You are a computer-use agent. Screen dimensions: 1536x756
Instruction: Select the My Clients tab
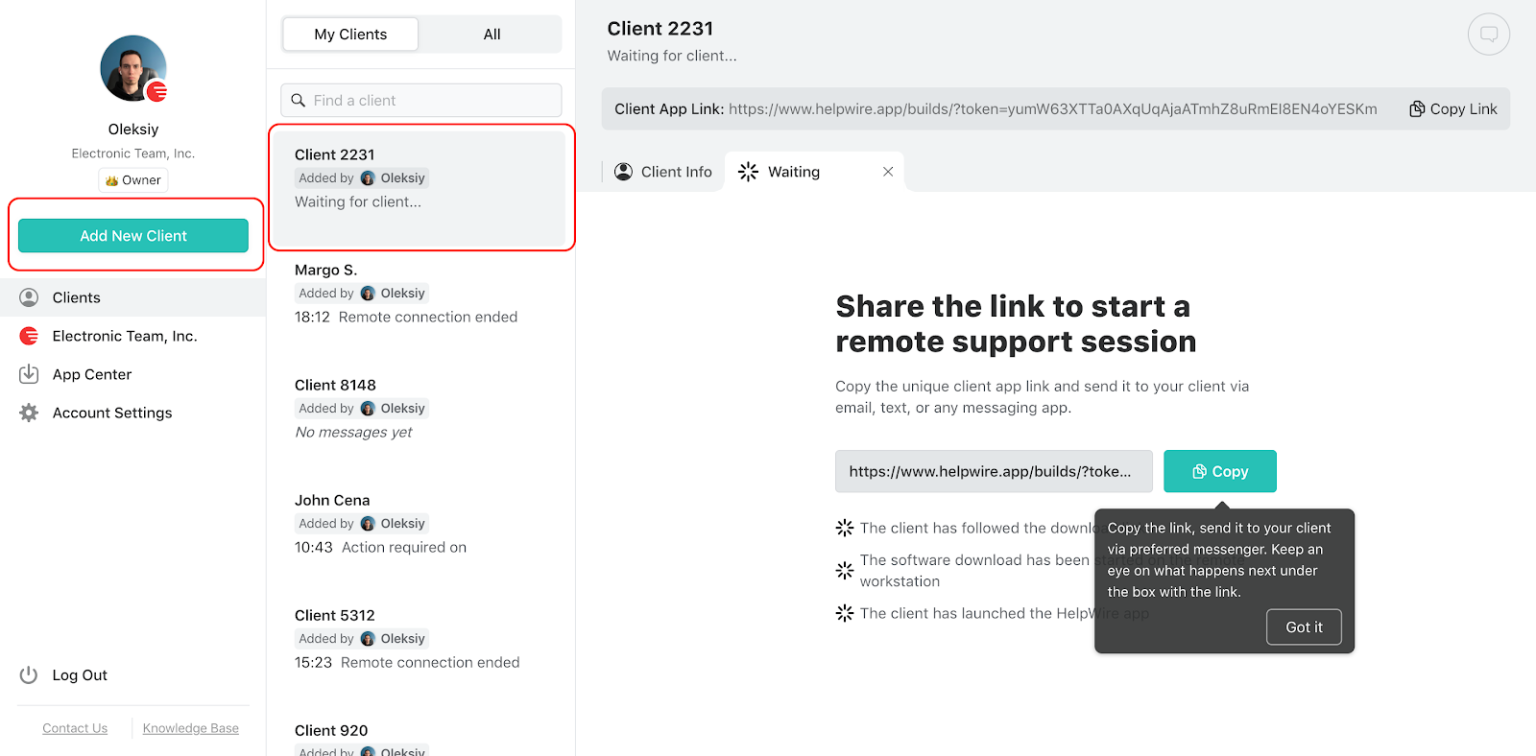click(x=350, y=33)
